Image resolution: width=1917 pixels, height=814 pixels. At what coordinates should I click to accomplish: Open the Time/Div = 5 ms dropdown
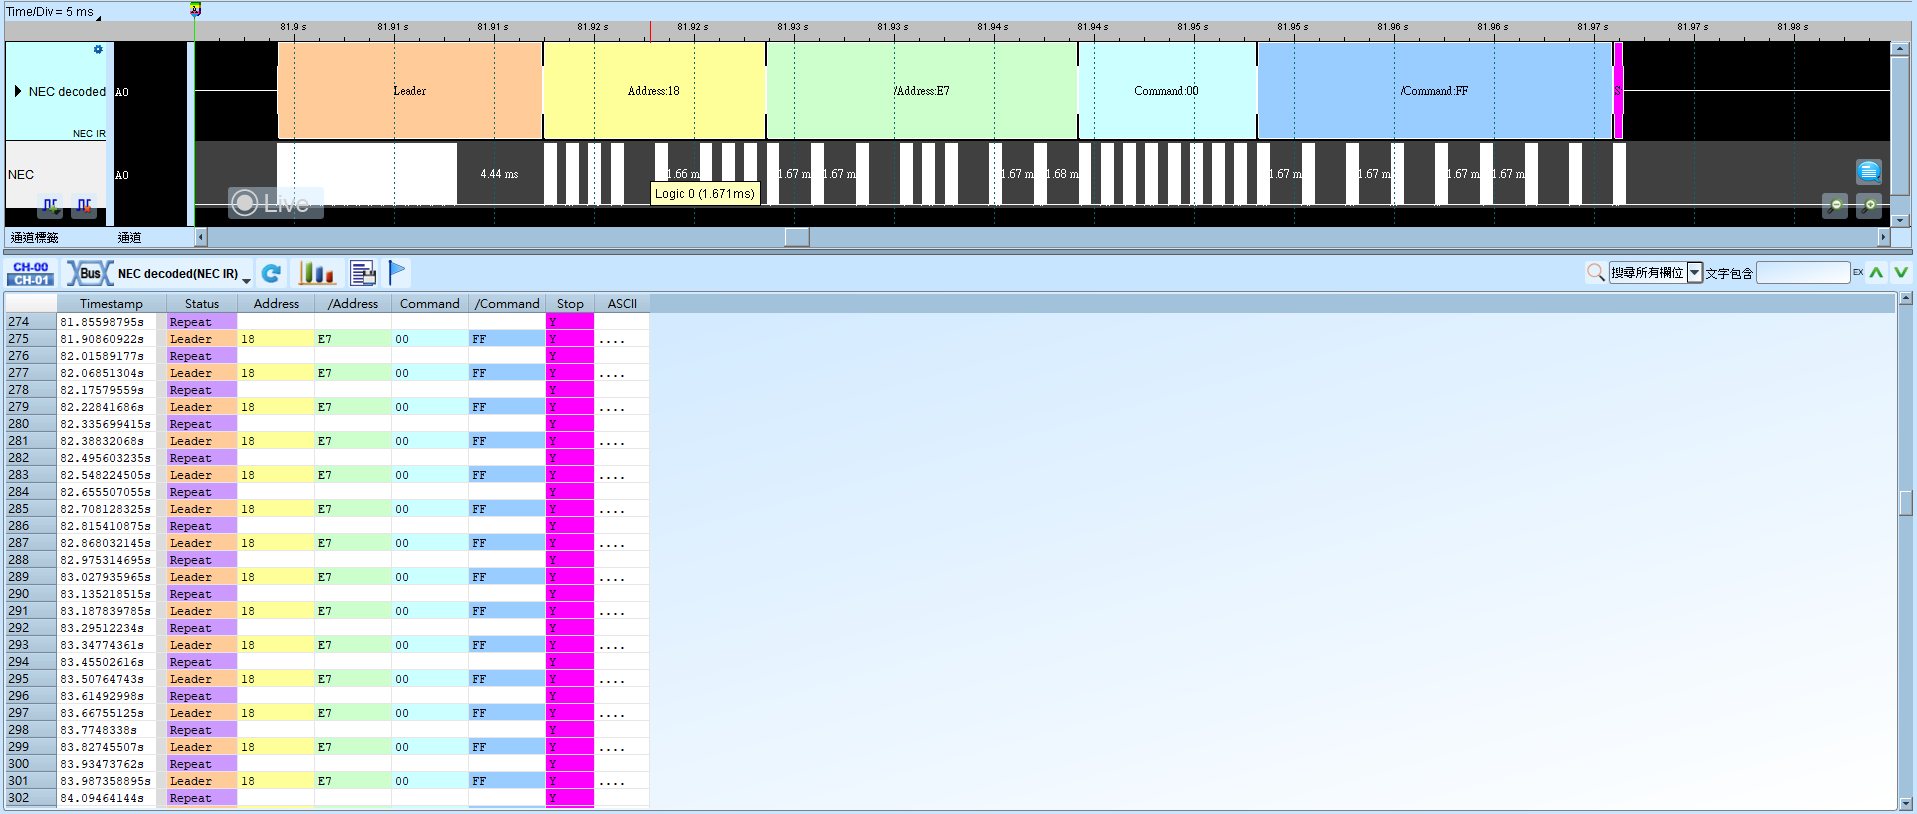click(x=54, y=12)
